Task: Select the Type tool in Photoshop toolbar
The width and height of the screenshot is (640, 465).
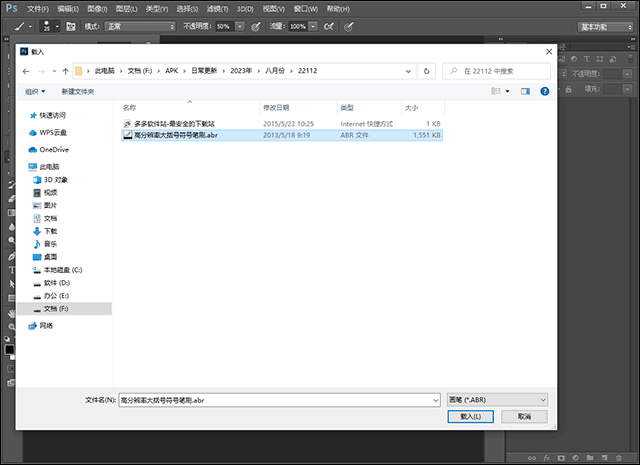Action: coord(11,270)
